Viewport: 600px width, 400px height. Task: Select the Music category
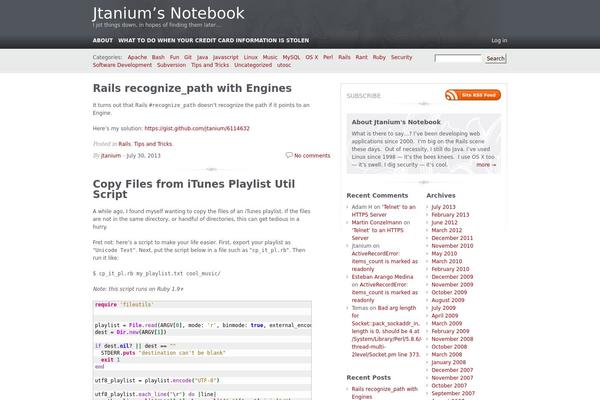[x=270, y=57]
